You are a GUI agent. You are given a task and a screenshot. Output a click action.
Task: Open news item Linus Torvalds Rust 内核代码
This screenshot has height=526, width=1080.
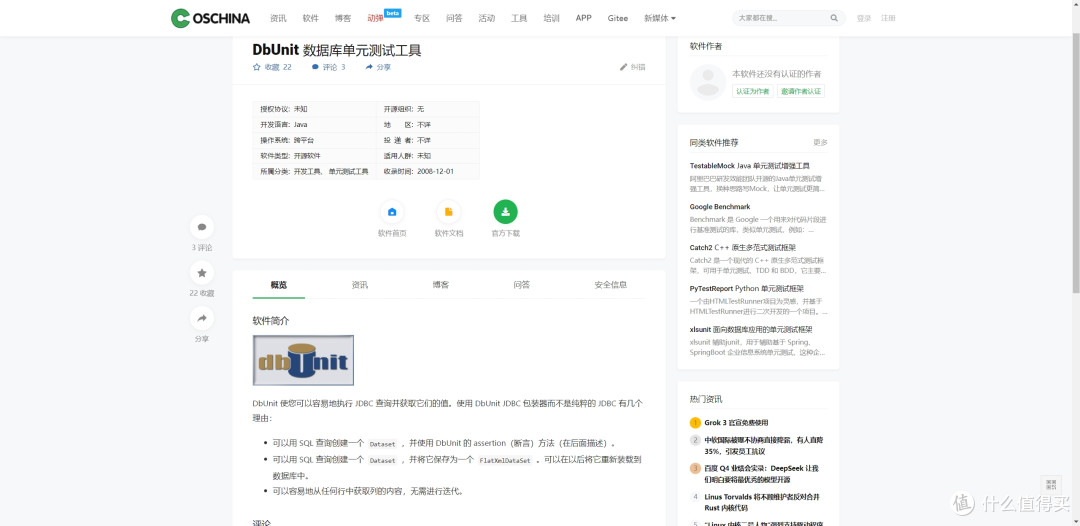(x=762, y=502)
